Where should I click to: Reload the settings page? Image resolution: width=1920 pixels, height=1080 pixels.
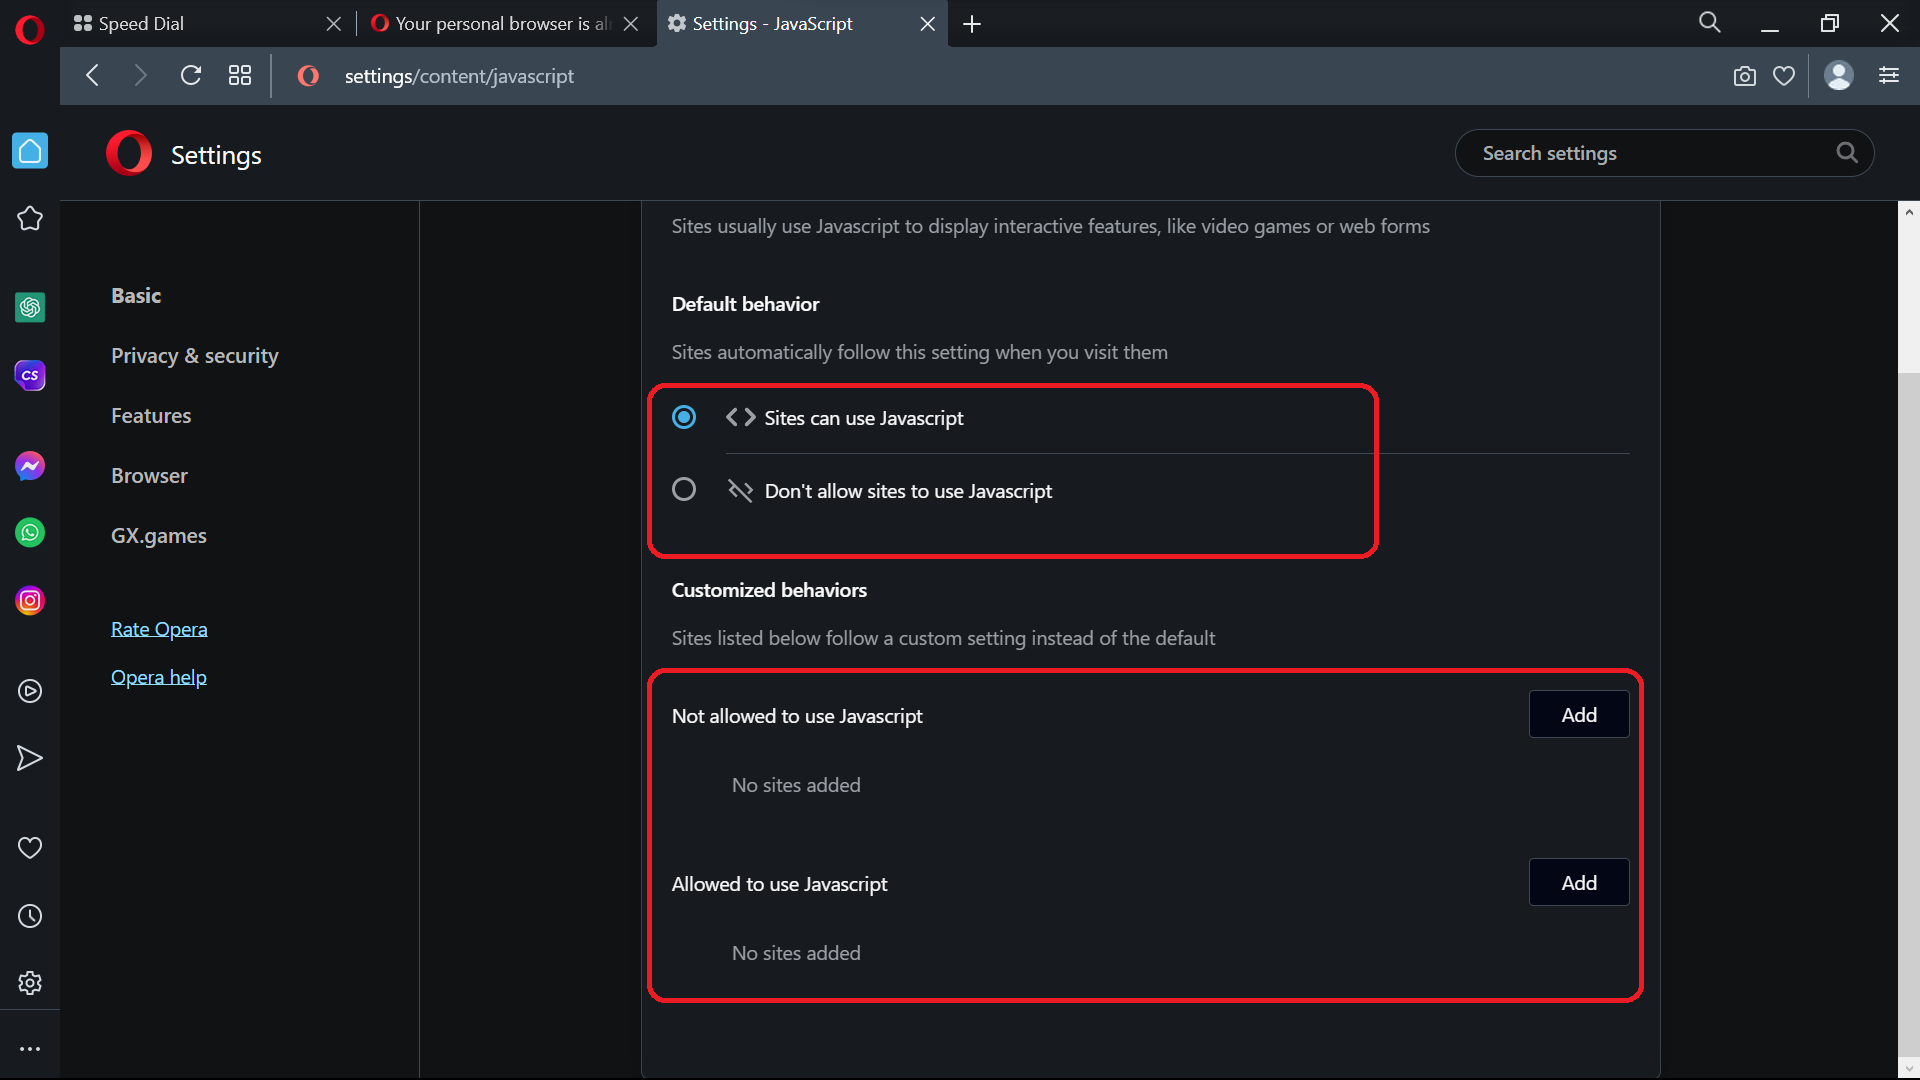191,76
